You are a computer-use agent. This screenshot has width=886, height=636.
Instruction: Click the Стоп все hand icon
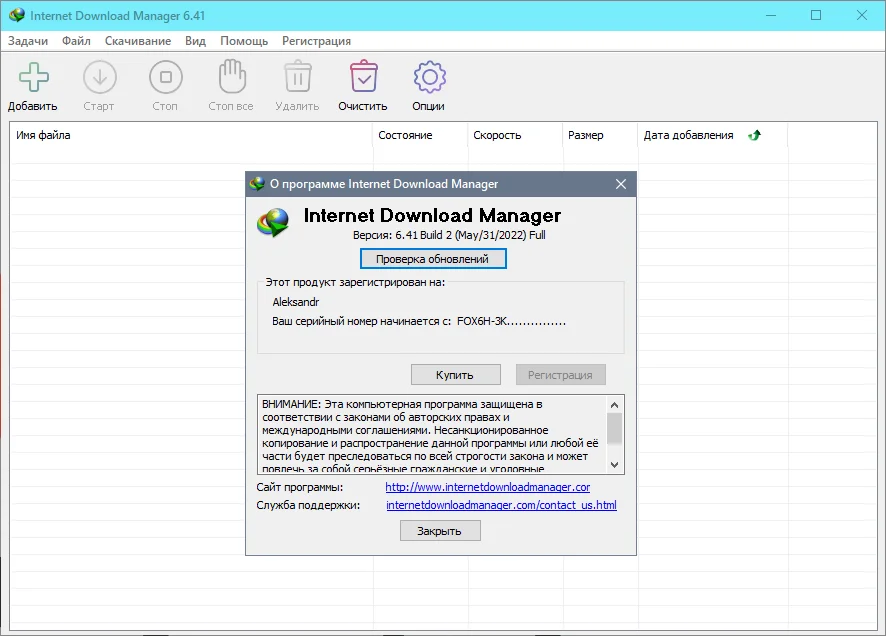pos(232,76)
